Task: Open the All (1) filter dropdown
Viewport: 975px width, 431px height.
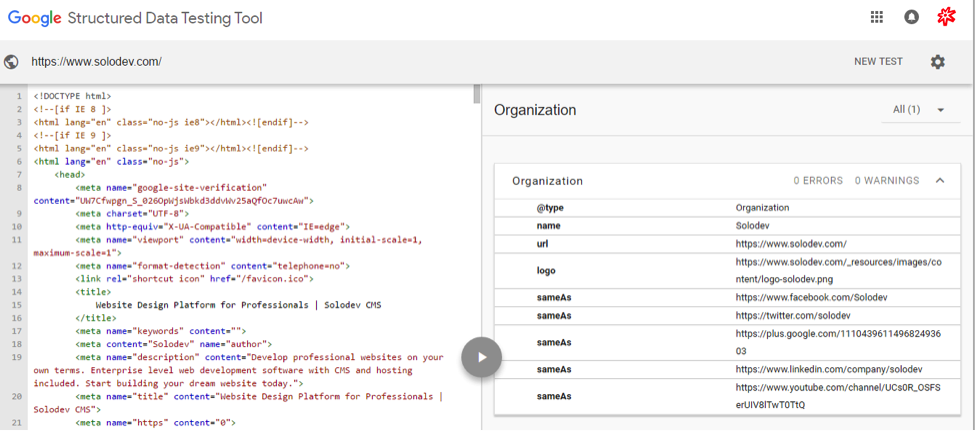Action: point(919,110)
